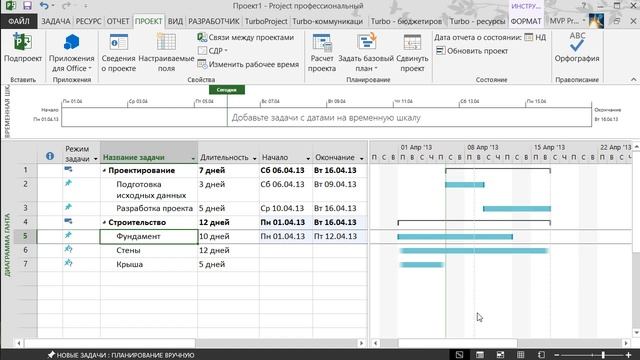
Task: Click the status date calendar icon
Action: click(x=529, y=37)
